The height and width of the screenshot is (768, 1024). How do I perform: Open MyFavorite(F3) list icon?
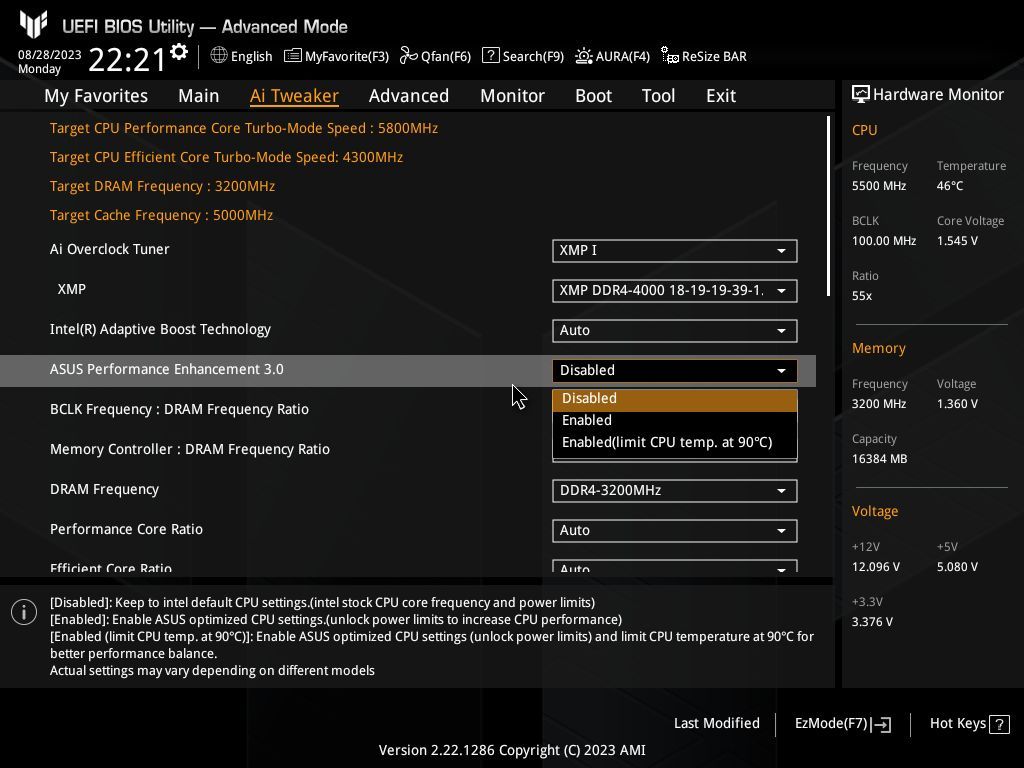point(293,56)
